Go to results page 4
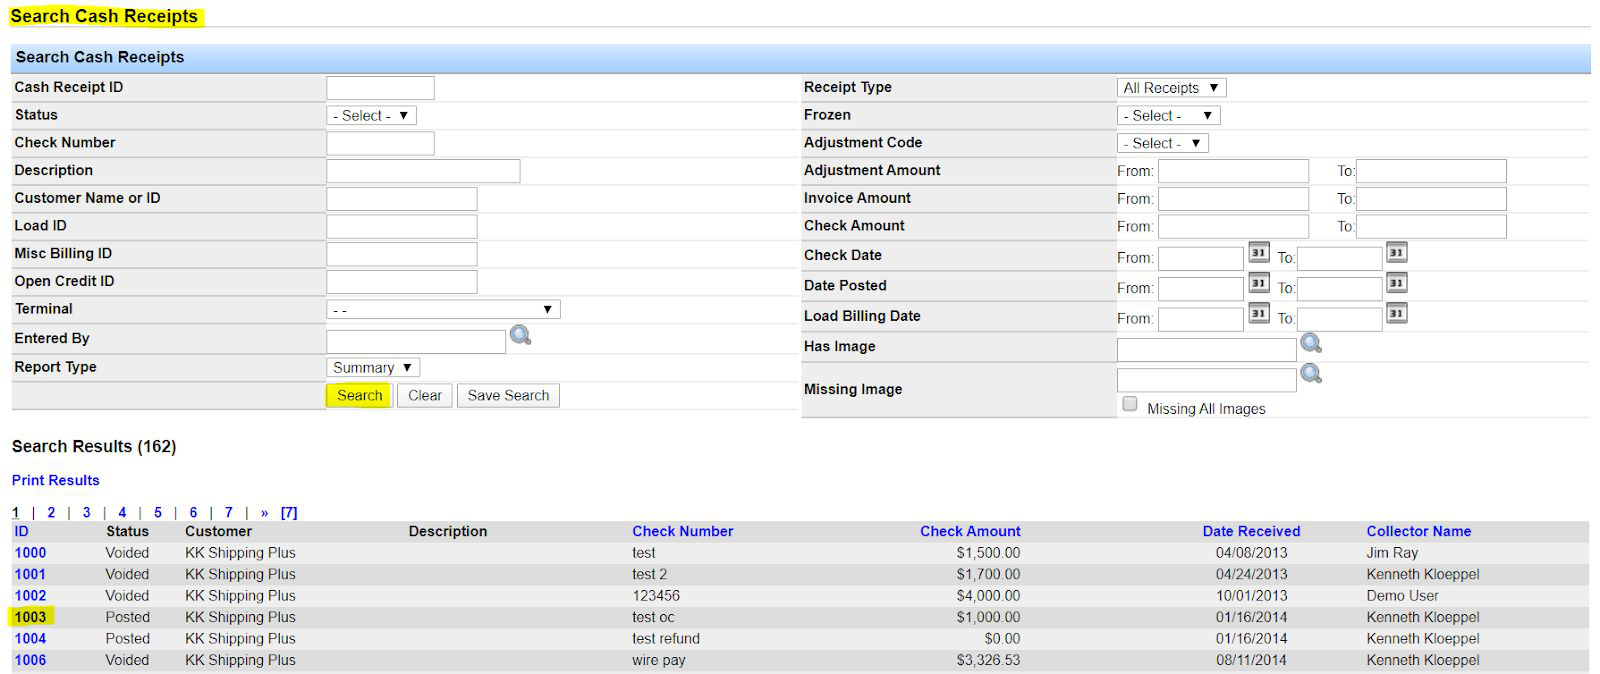Viewport: 1600px width, 674px height. pyautogui.click(x=122, y=512)
